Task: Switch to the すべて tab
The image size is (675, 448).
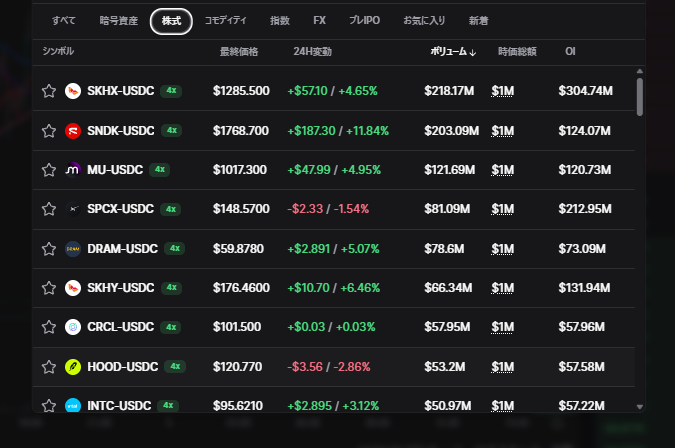Action: click(x=64, y=21)
